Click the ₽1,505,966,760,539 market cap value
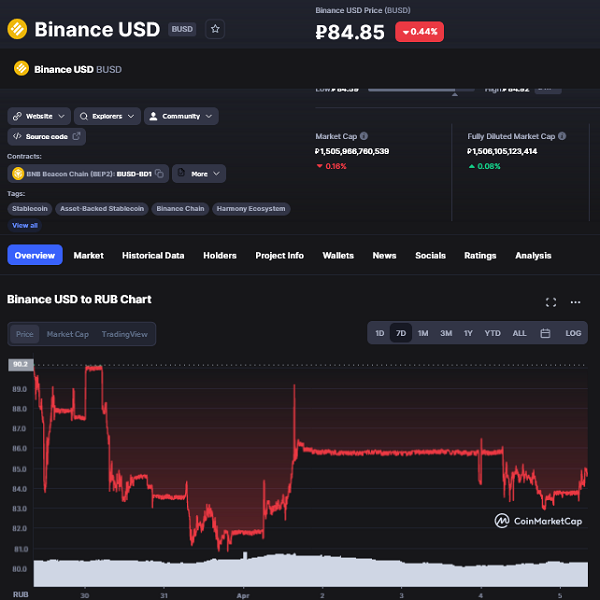Screen dimensions: 600x600 tap(352, 152)
